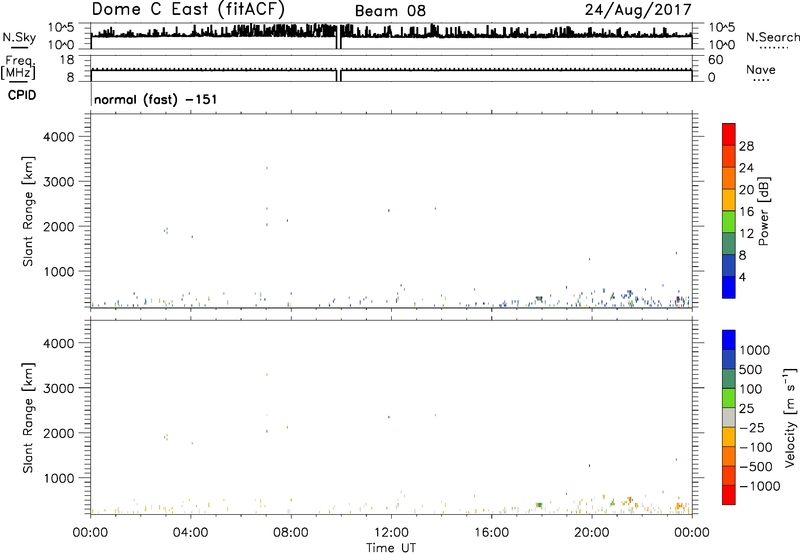Click the 16:00 time tick label
Viewport: 800px width, 554px height.
click(x=491, y=533)
